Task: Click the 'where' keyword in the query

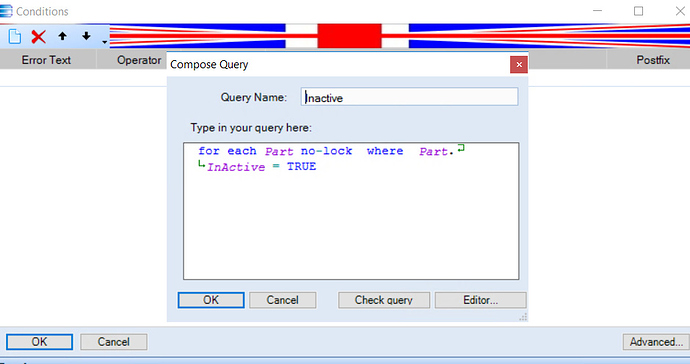Action: coord(385,151)
